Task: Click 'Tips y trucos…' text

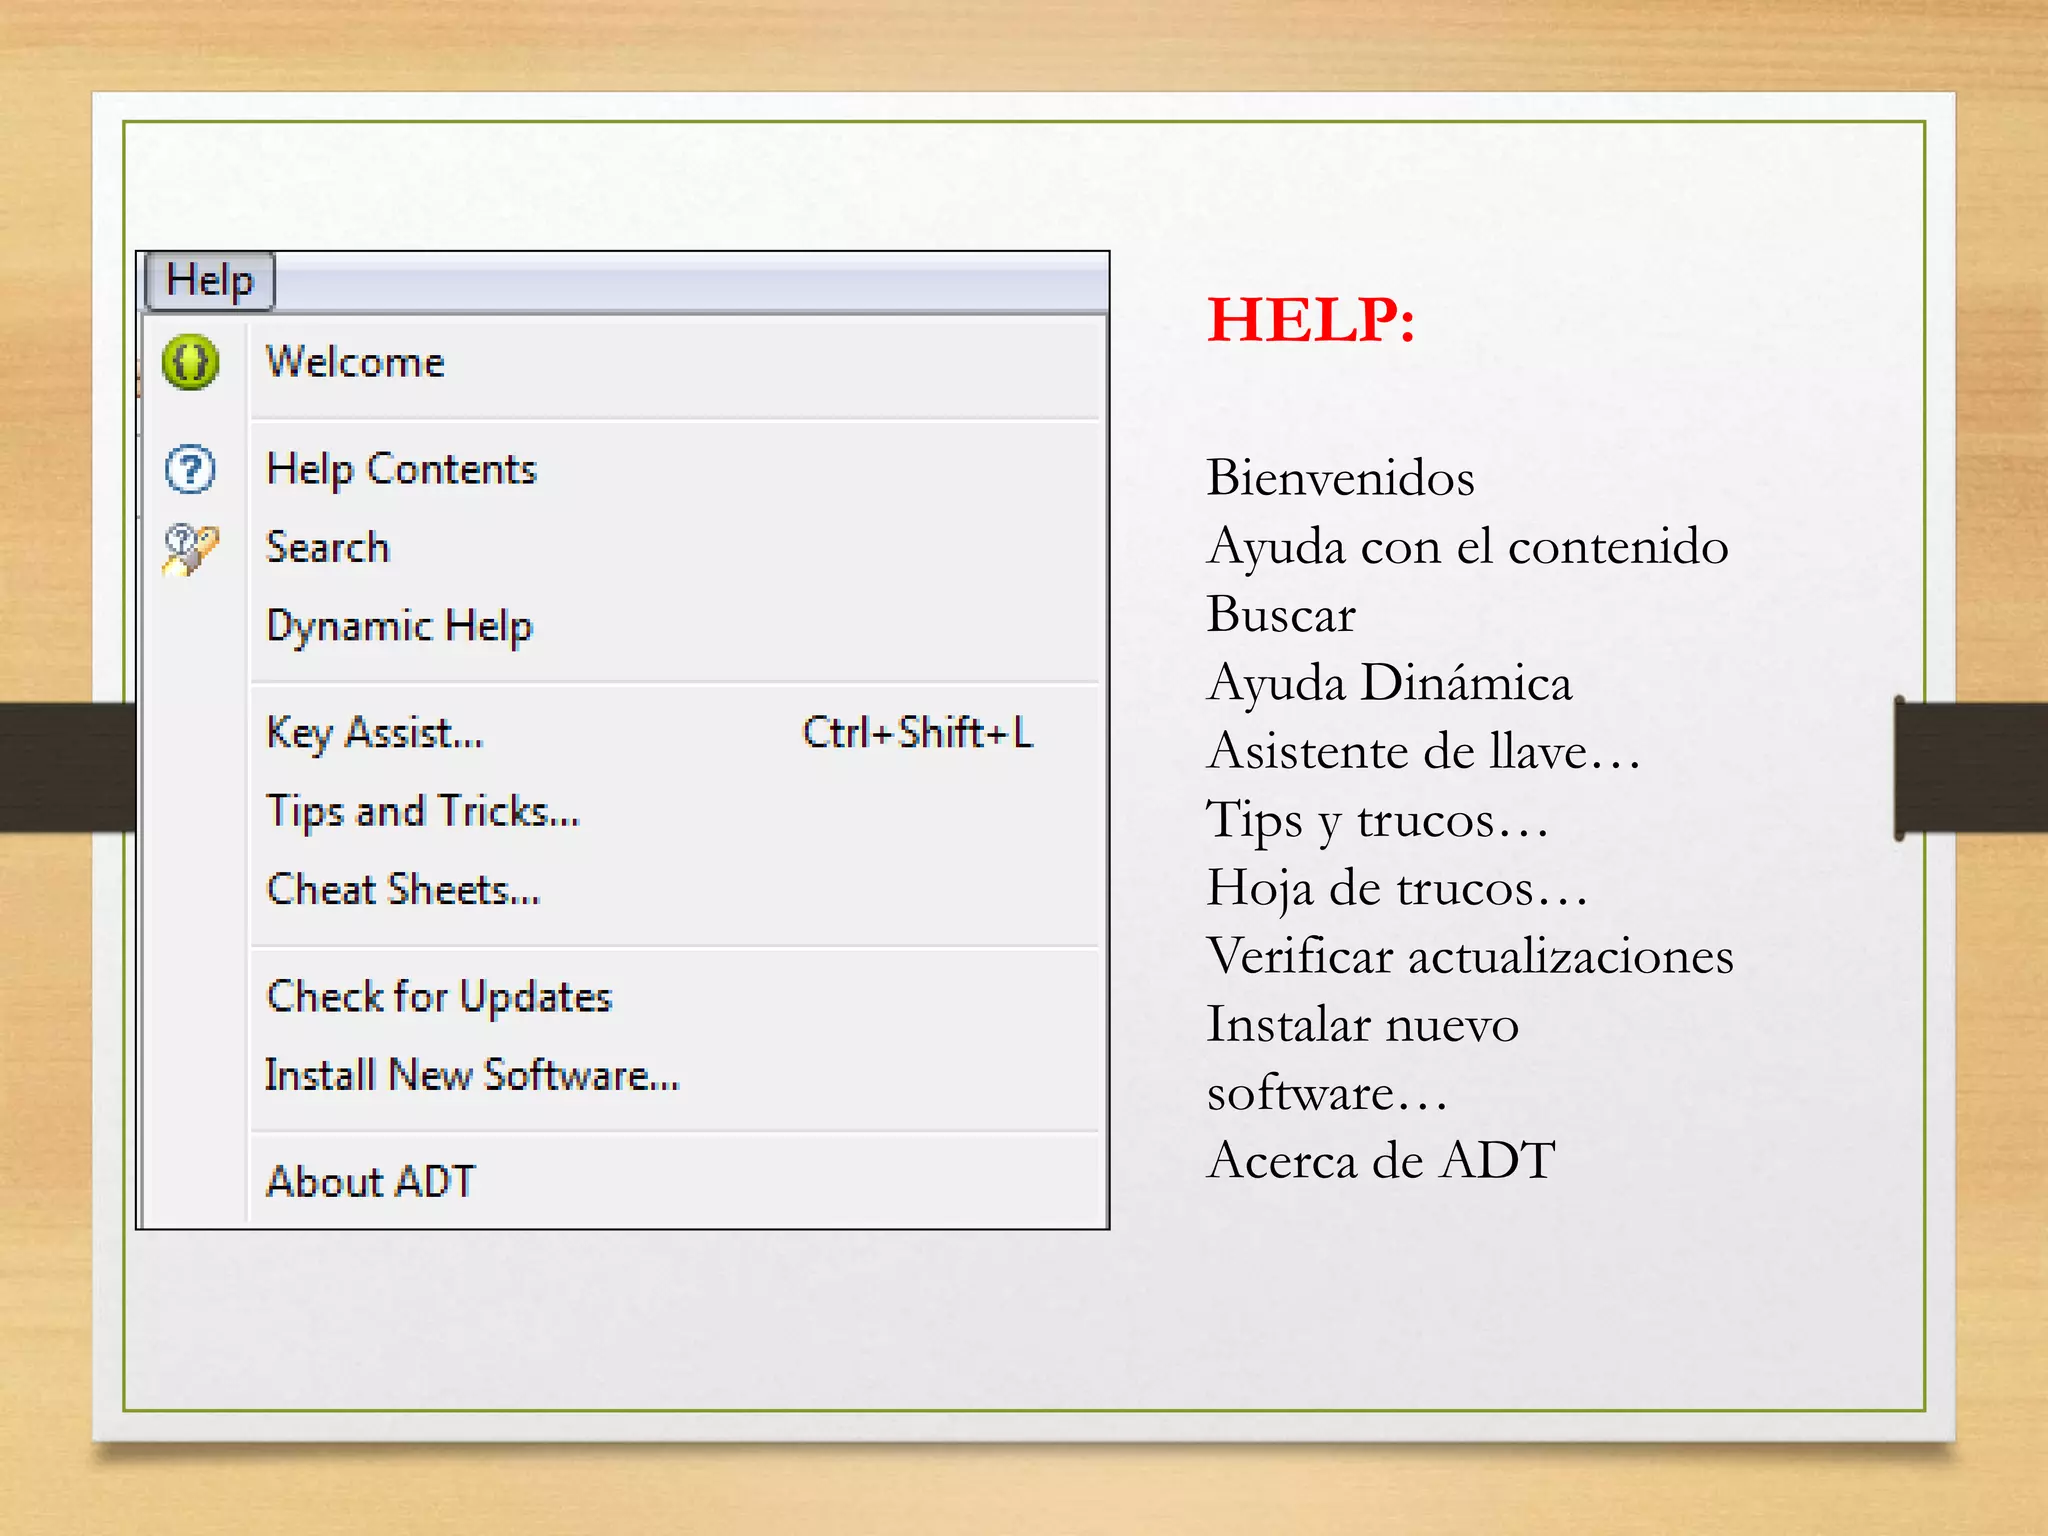Action: (1377, 821)
